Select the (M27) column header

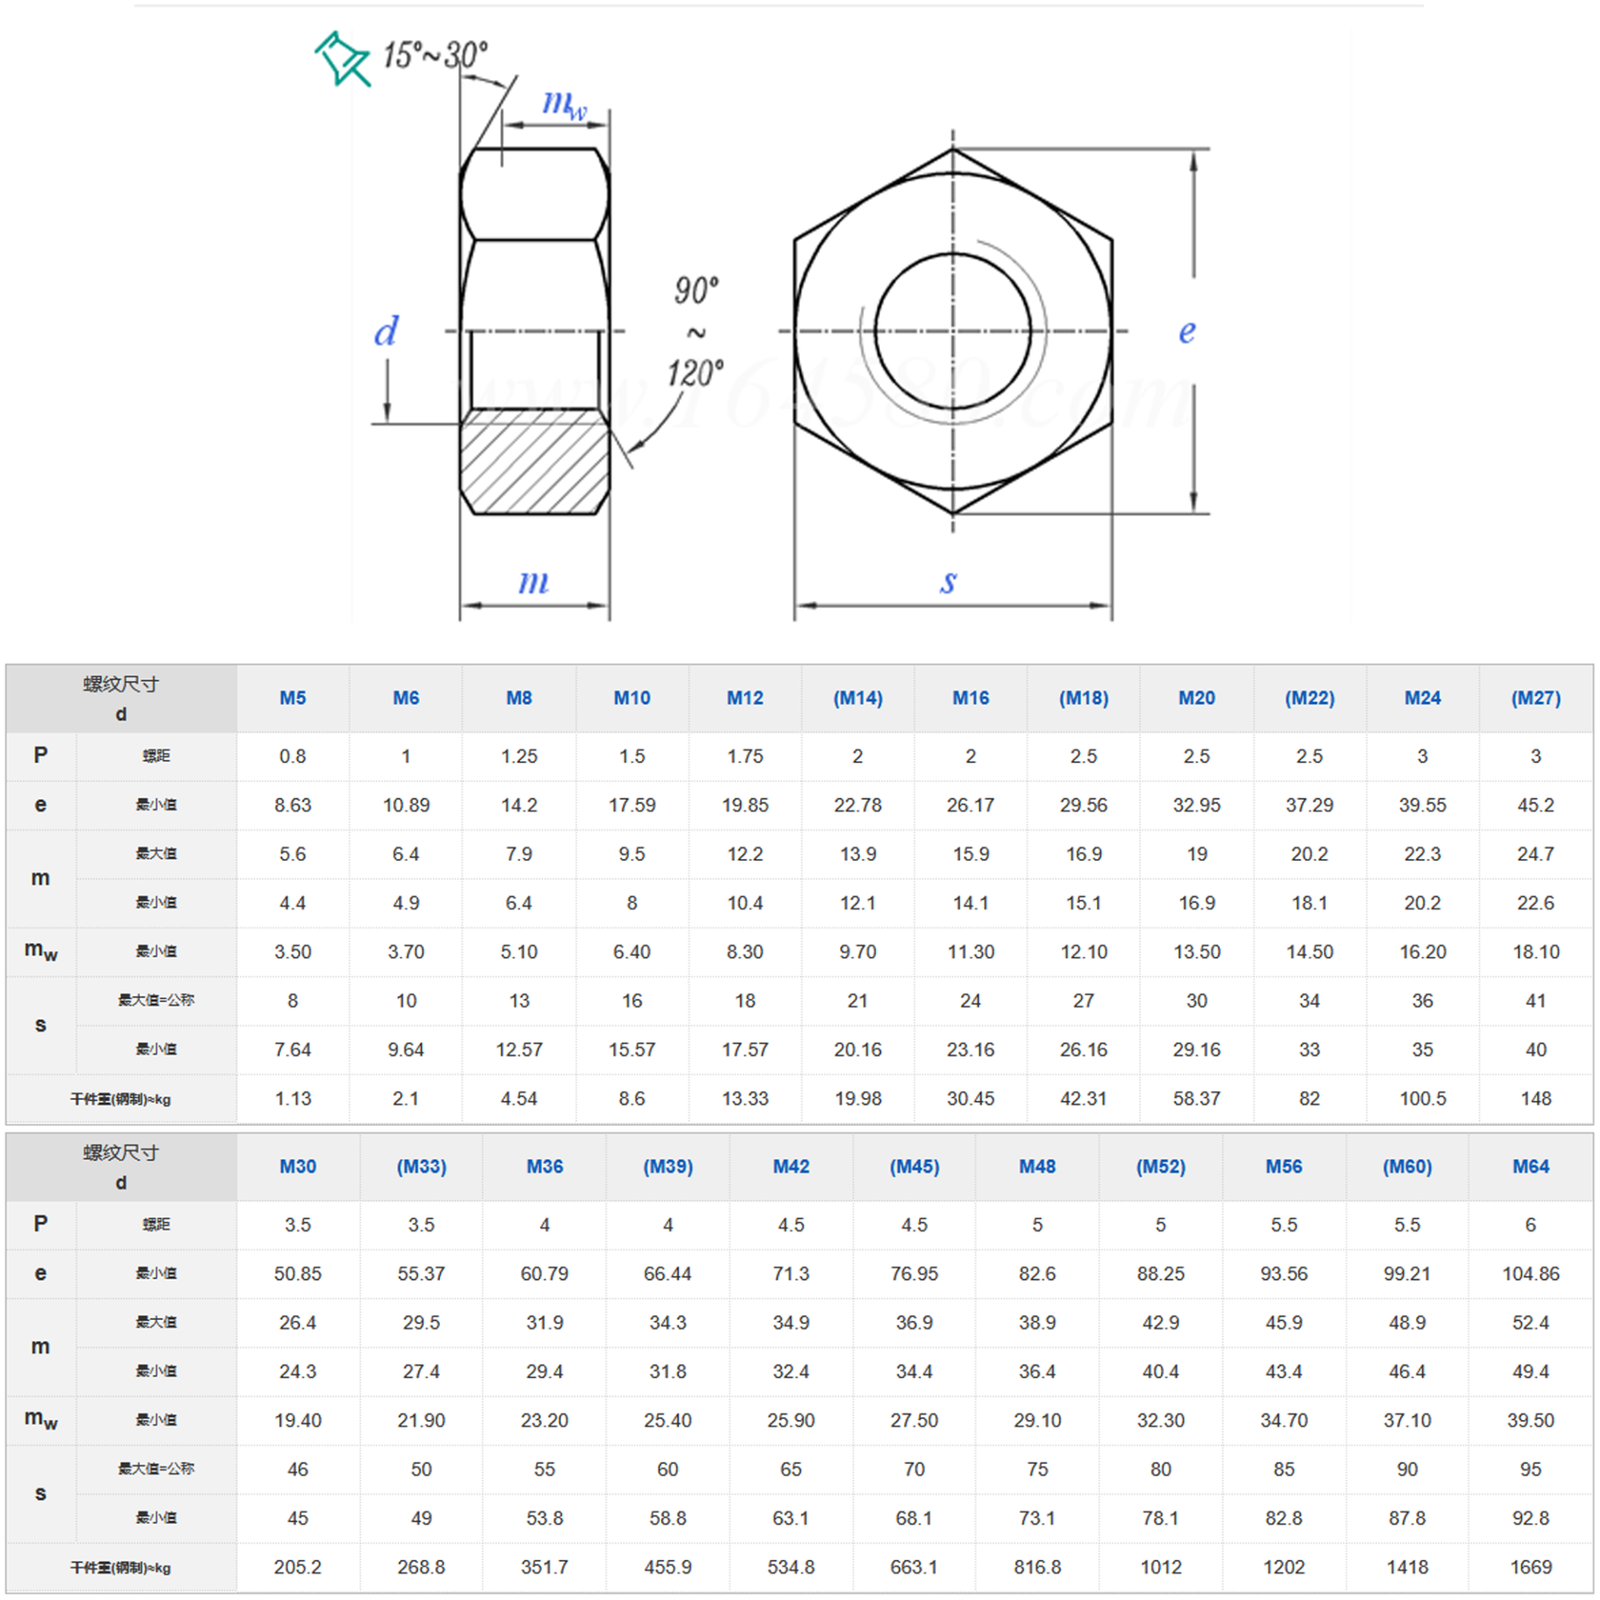[x=1536, y=698]
